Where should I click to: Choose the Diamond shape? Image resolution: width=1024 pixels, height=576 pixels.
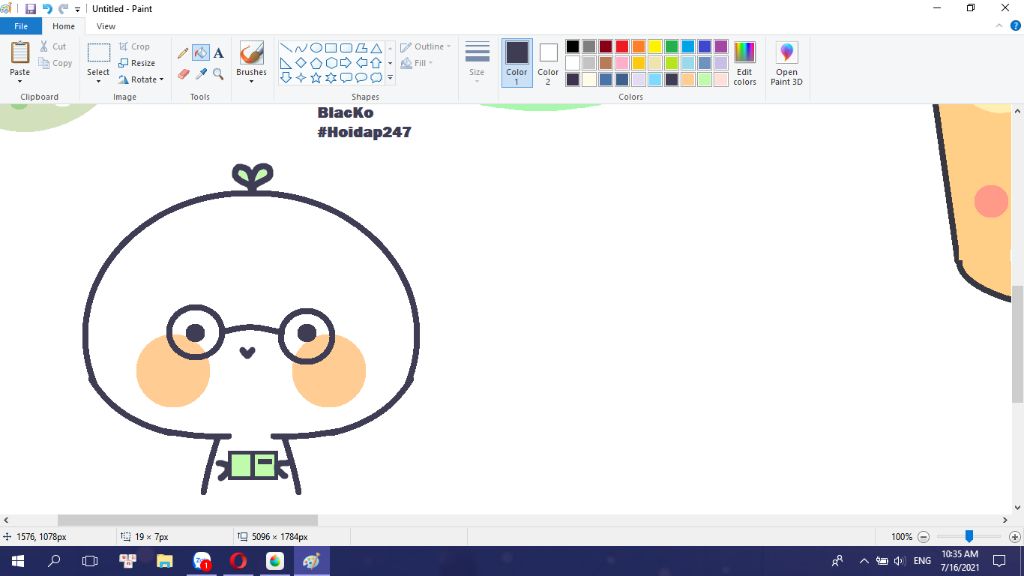point(300,63)
